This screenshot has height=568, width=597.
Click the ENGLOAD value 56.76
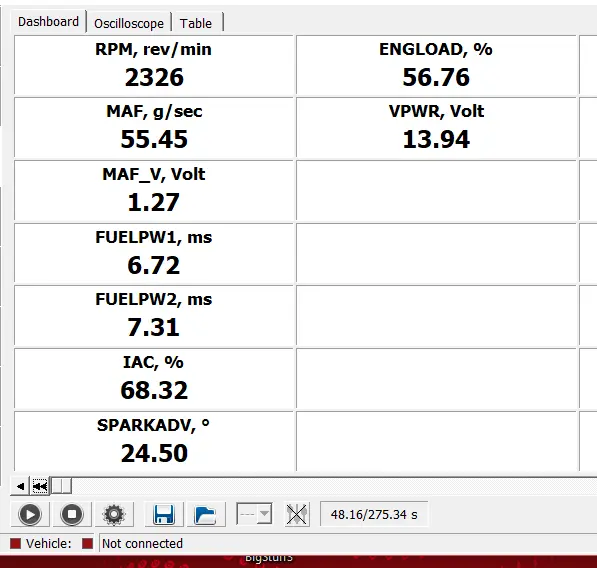[x=436, y=77]
